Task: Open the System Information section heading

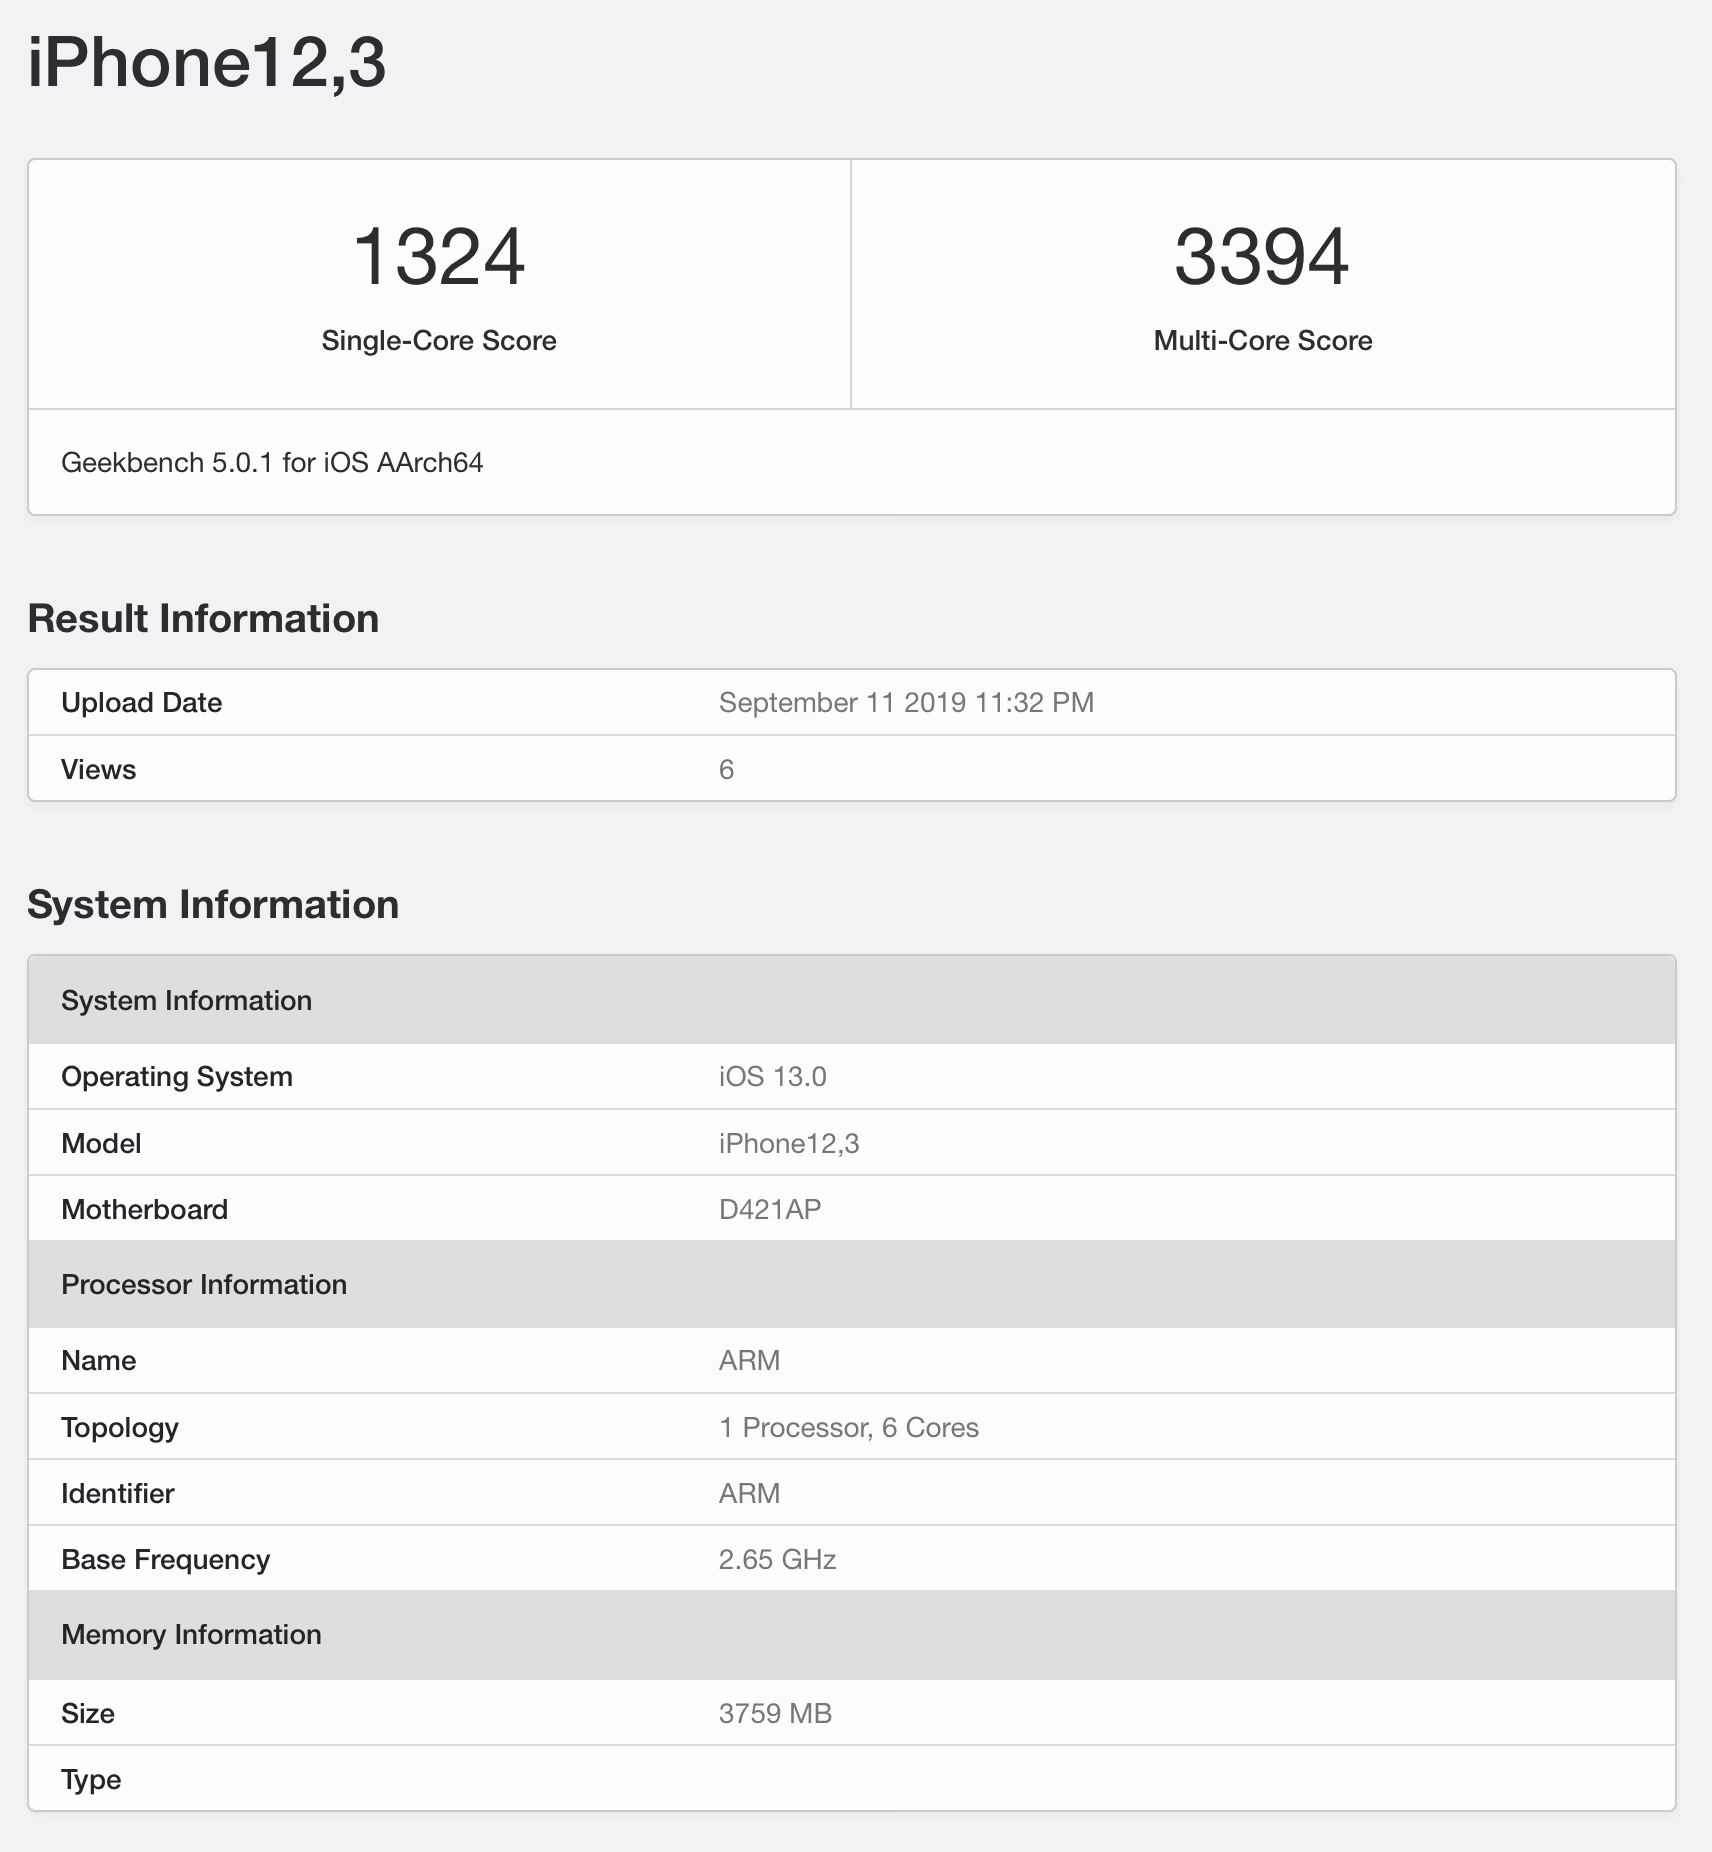Action: (x=212, y=905)
